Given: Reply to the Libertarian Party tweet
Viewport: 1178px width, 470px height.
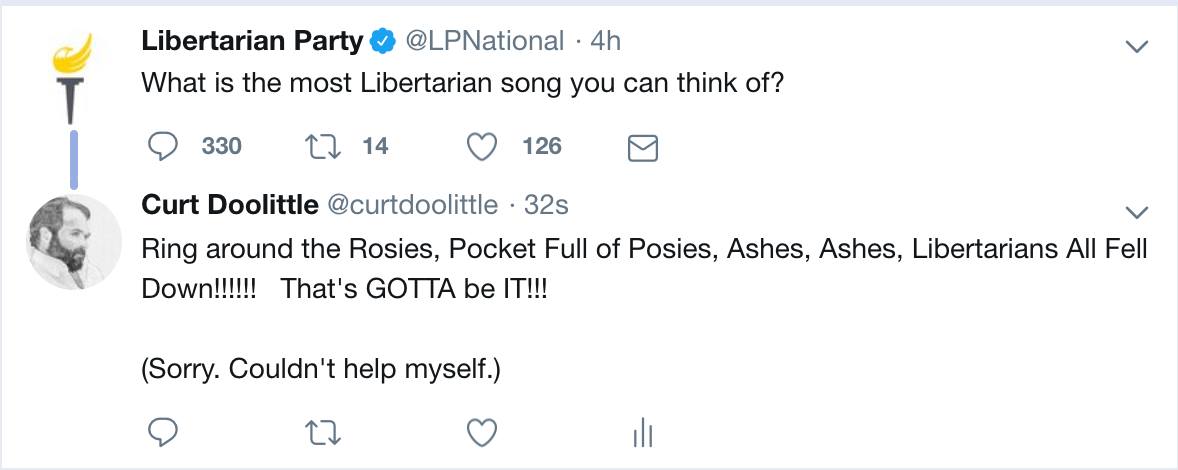Looking at the screenshot, I should coord(163,147).
